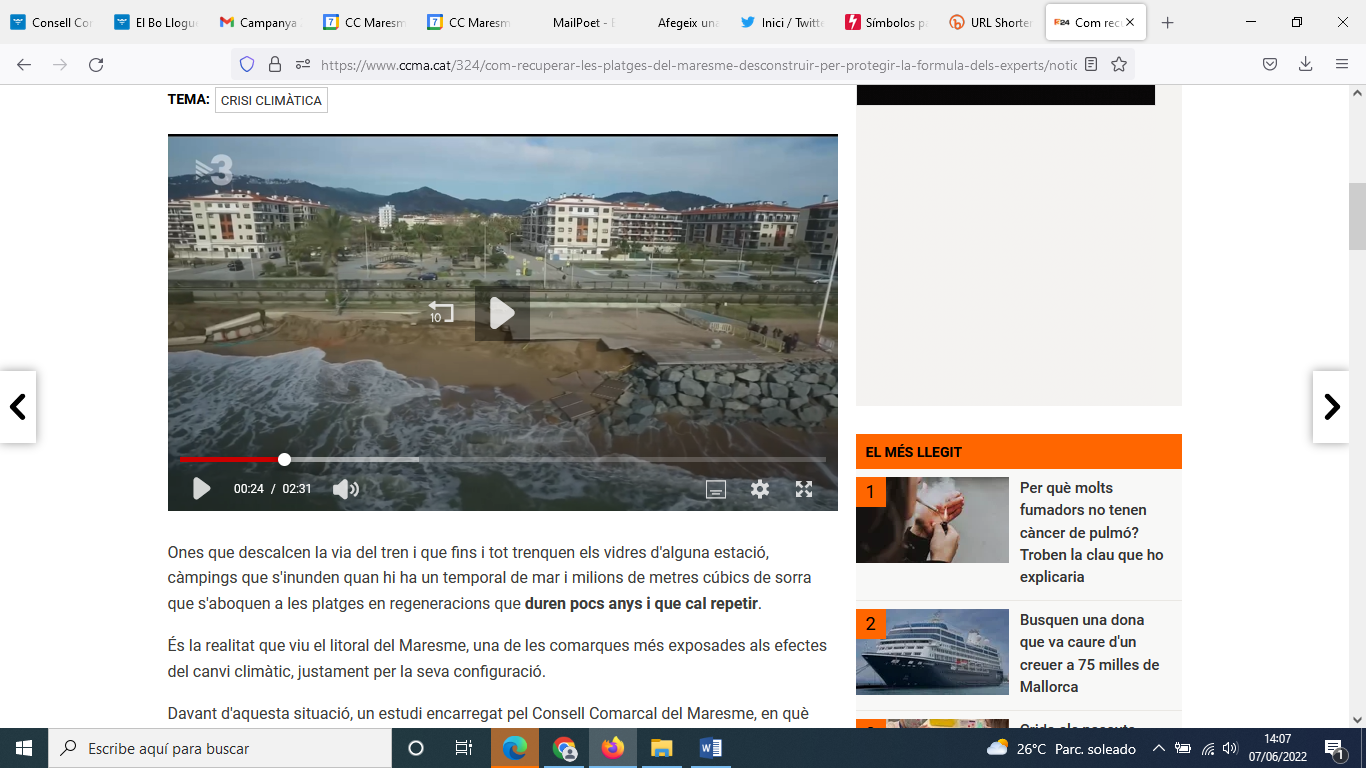Open video settings gear
Image resolution: width=1366 pixels, height=768 pixels.
coord(760,489)
